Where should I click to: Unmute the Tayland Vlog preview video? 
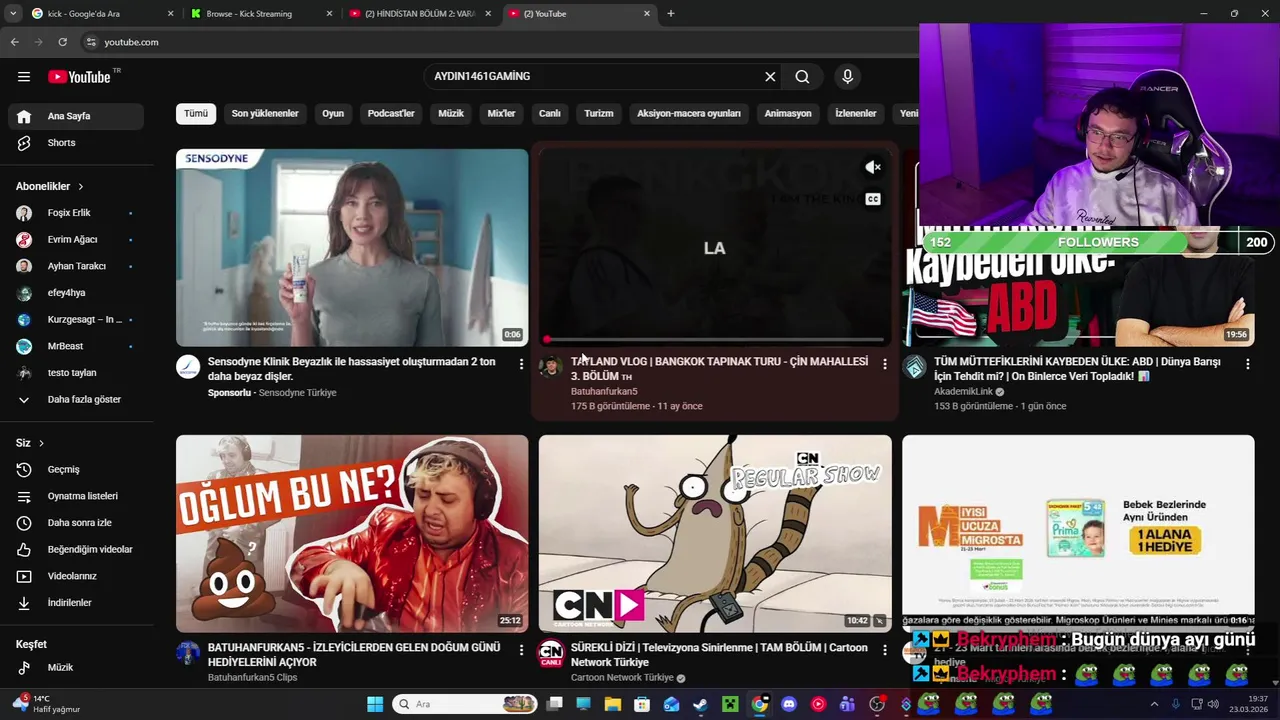[873, 168]
